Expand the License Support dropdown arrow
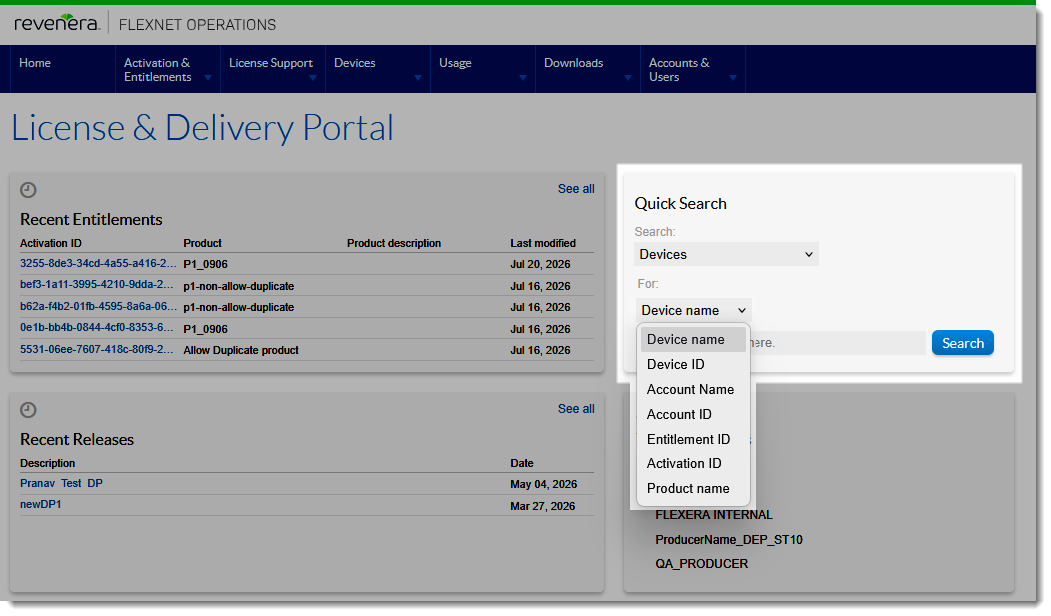The image size is (1051, 616). pyautogui.click(x=313, y=78)
